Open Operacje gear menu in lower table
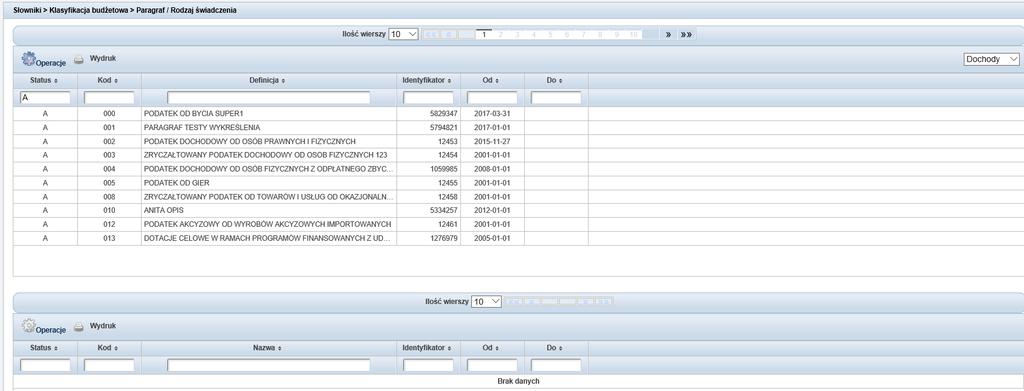Image resolution: width=1024 pixels, height=391 pixels. pos(44,326)
